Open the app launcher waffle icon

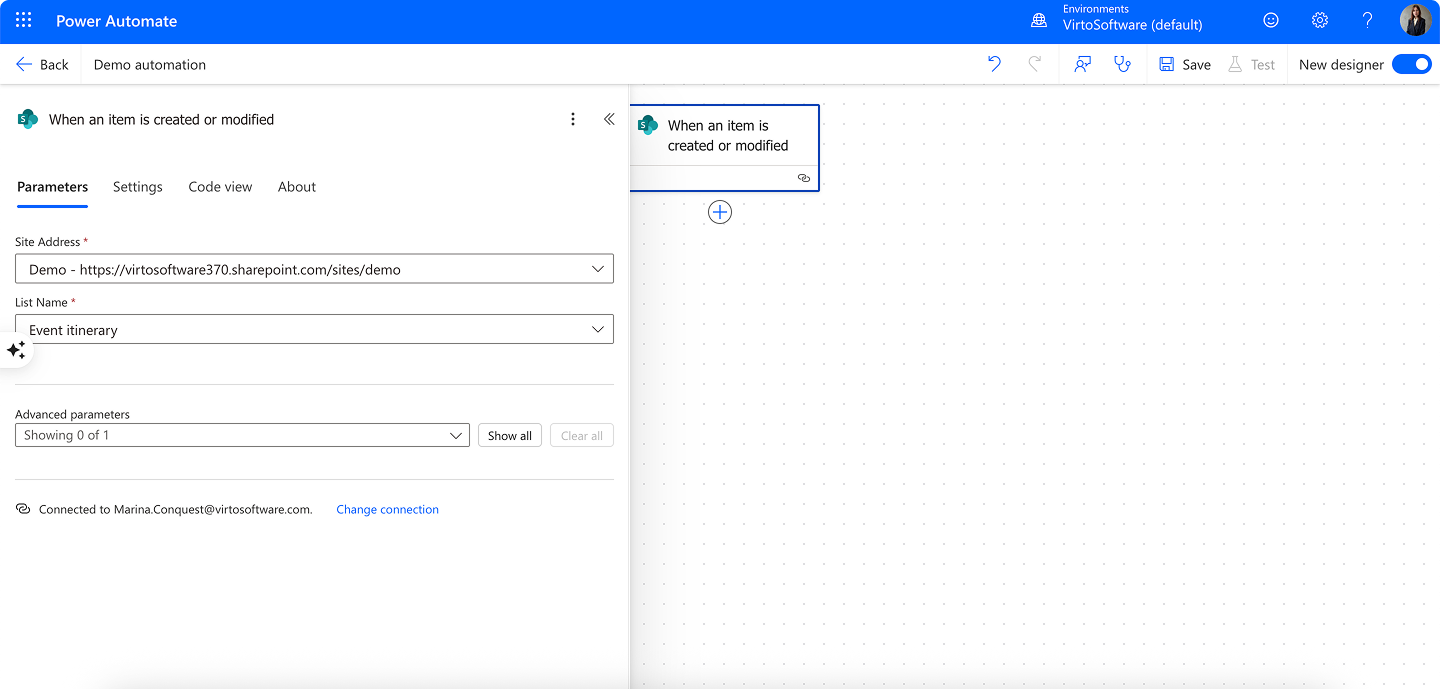tap(22, 20)
